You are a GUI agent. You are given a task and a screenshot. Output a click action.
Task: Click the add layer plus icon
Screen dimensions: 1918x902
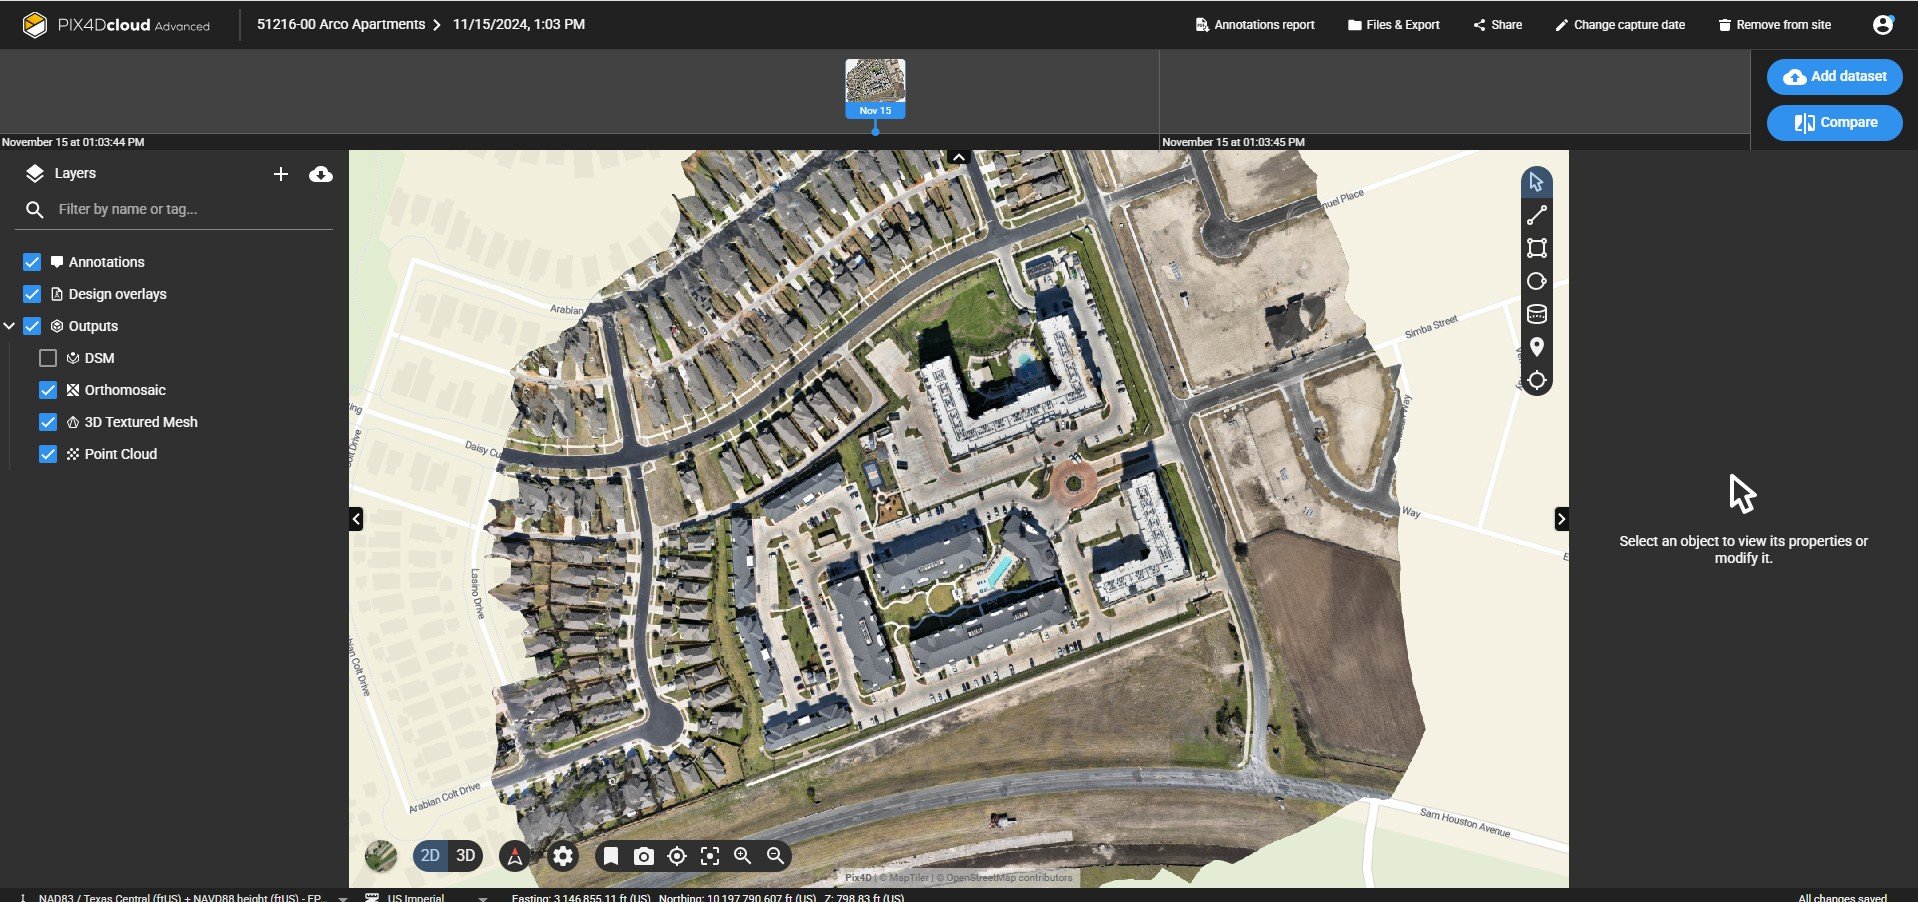pos(281,174)
